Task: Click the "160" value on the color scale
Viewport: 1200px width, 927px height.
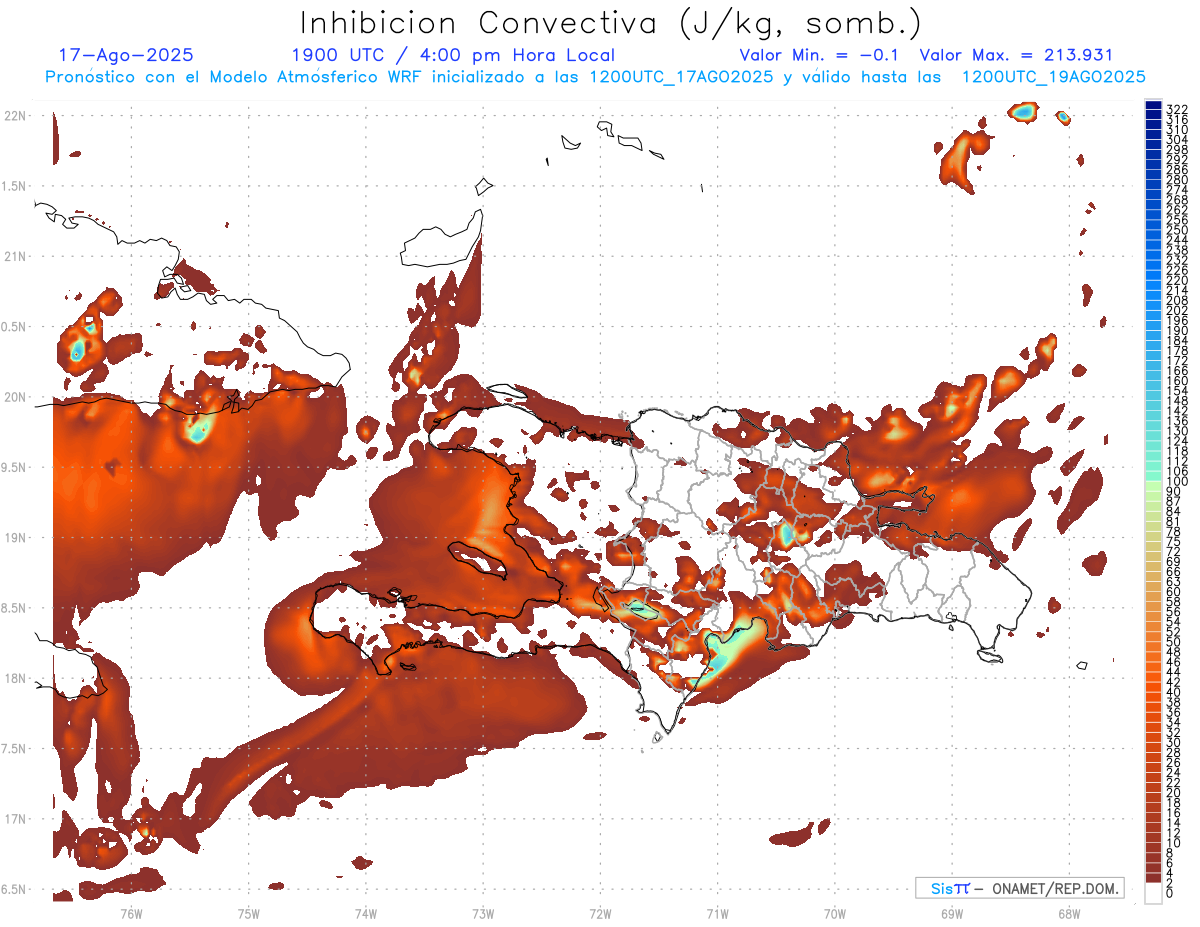Action: pos(1176,381)
